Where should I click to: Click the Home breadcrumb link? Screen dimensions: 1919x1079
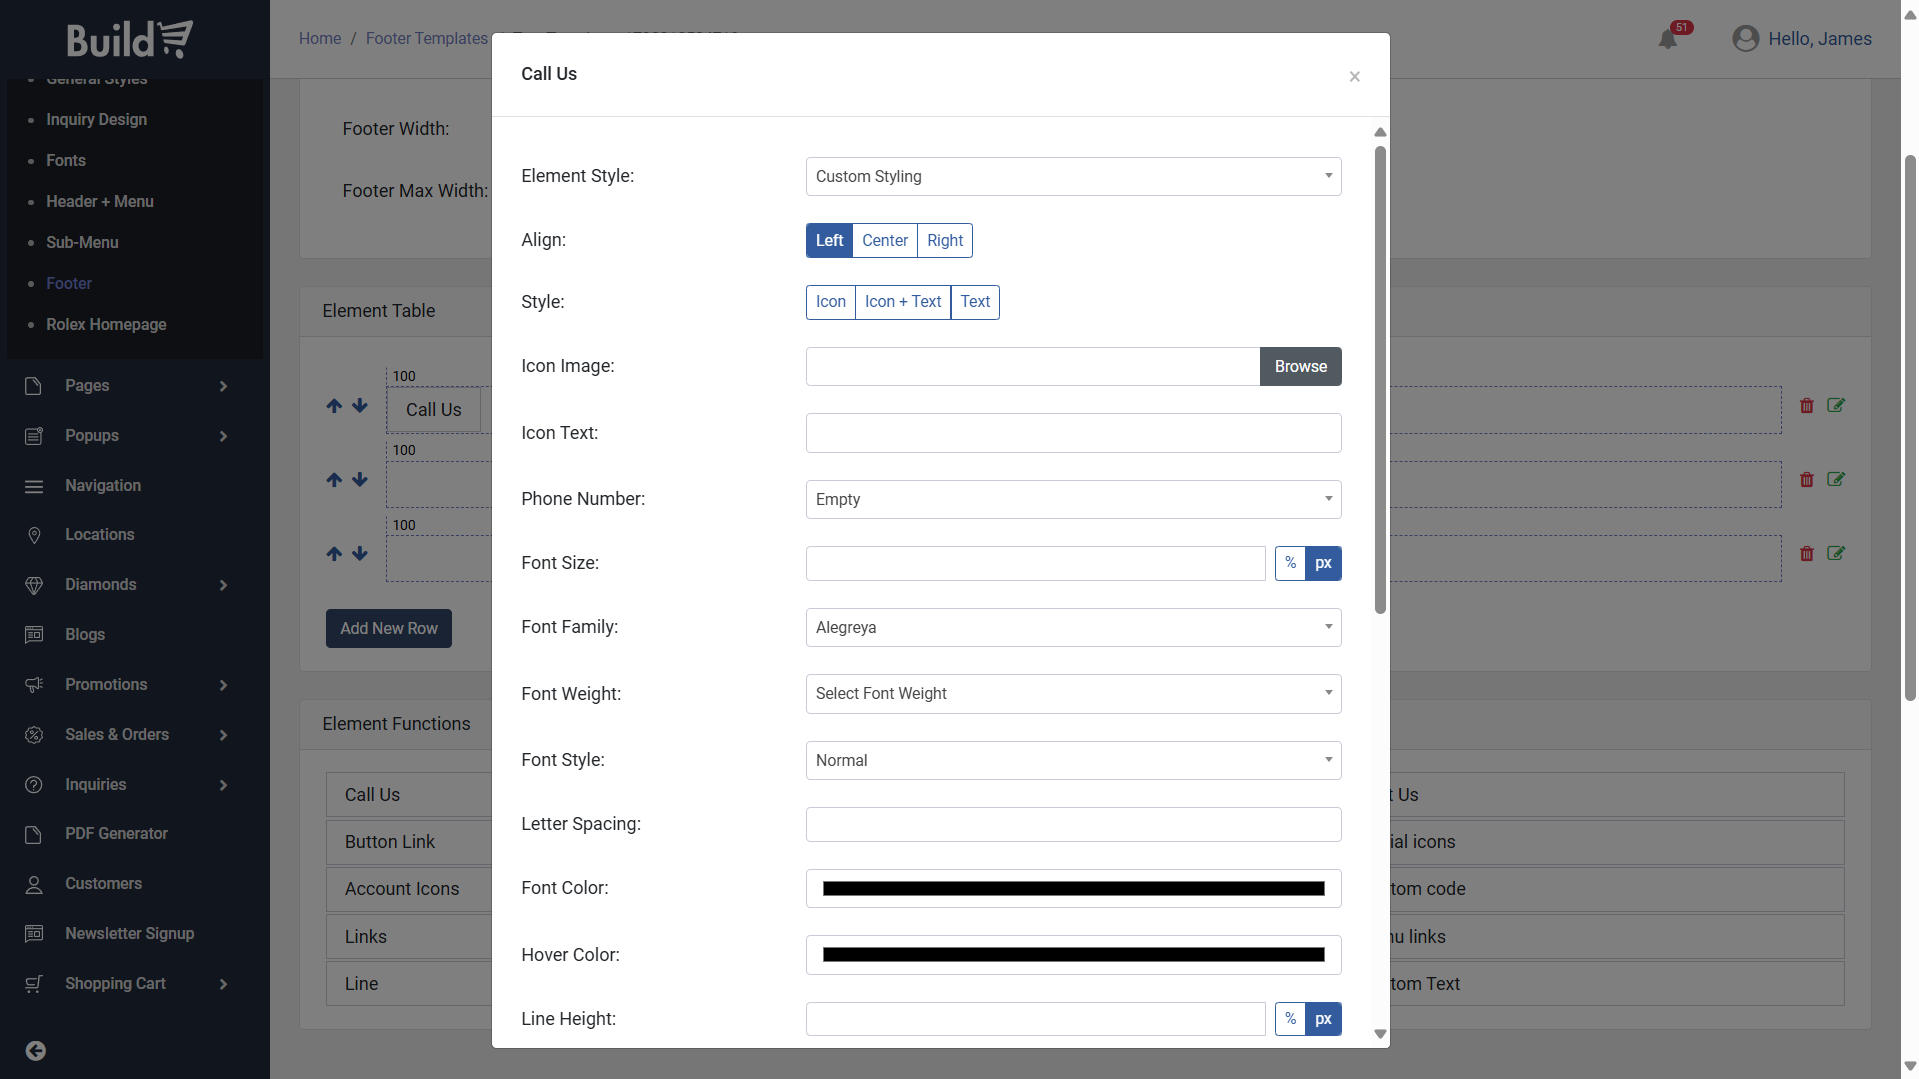tap(319, 39)
